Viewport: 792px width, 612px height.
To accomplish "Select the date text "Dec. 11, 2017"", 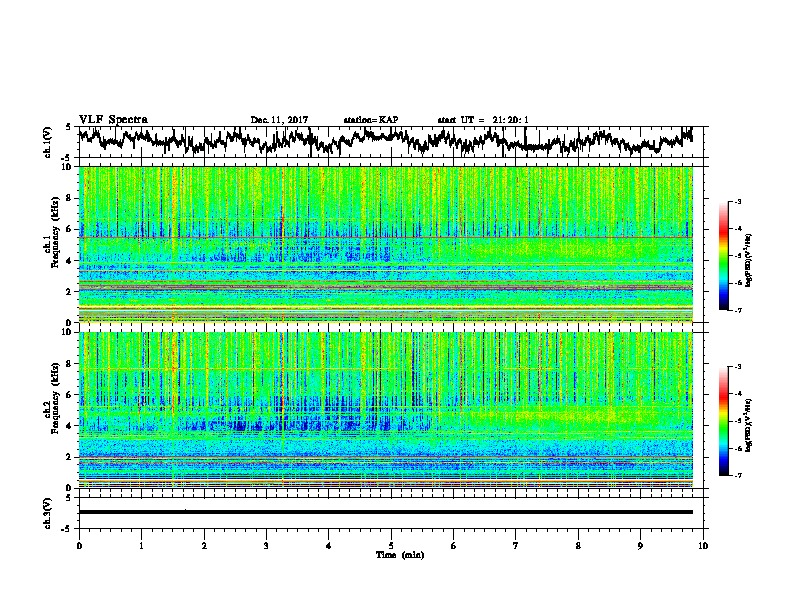I will click(x=279, y=120).
